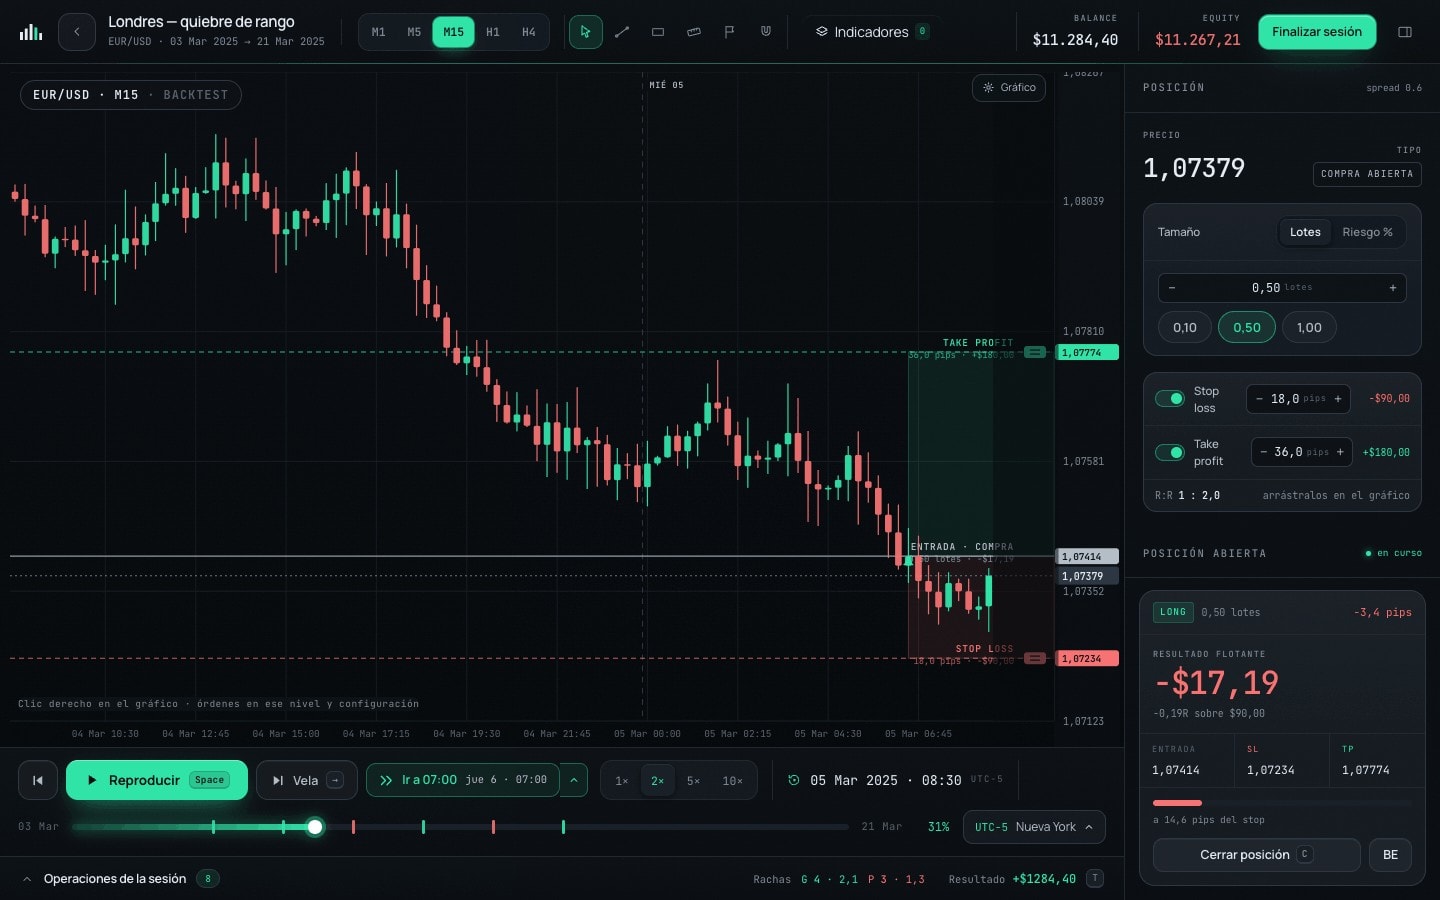
Task: Disable the Stop loss switch
Action: 1170,399
